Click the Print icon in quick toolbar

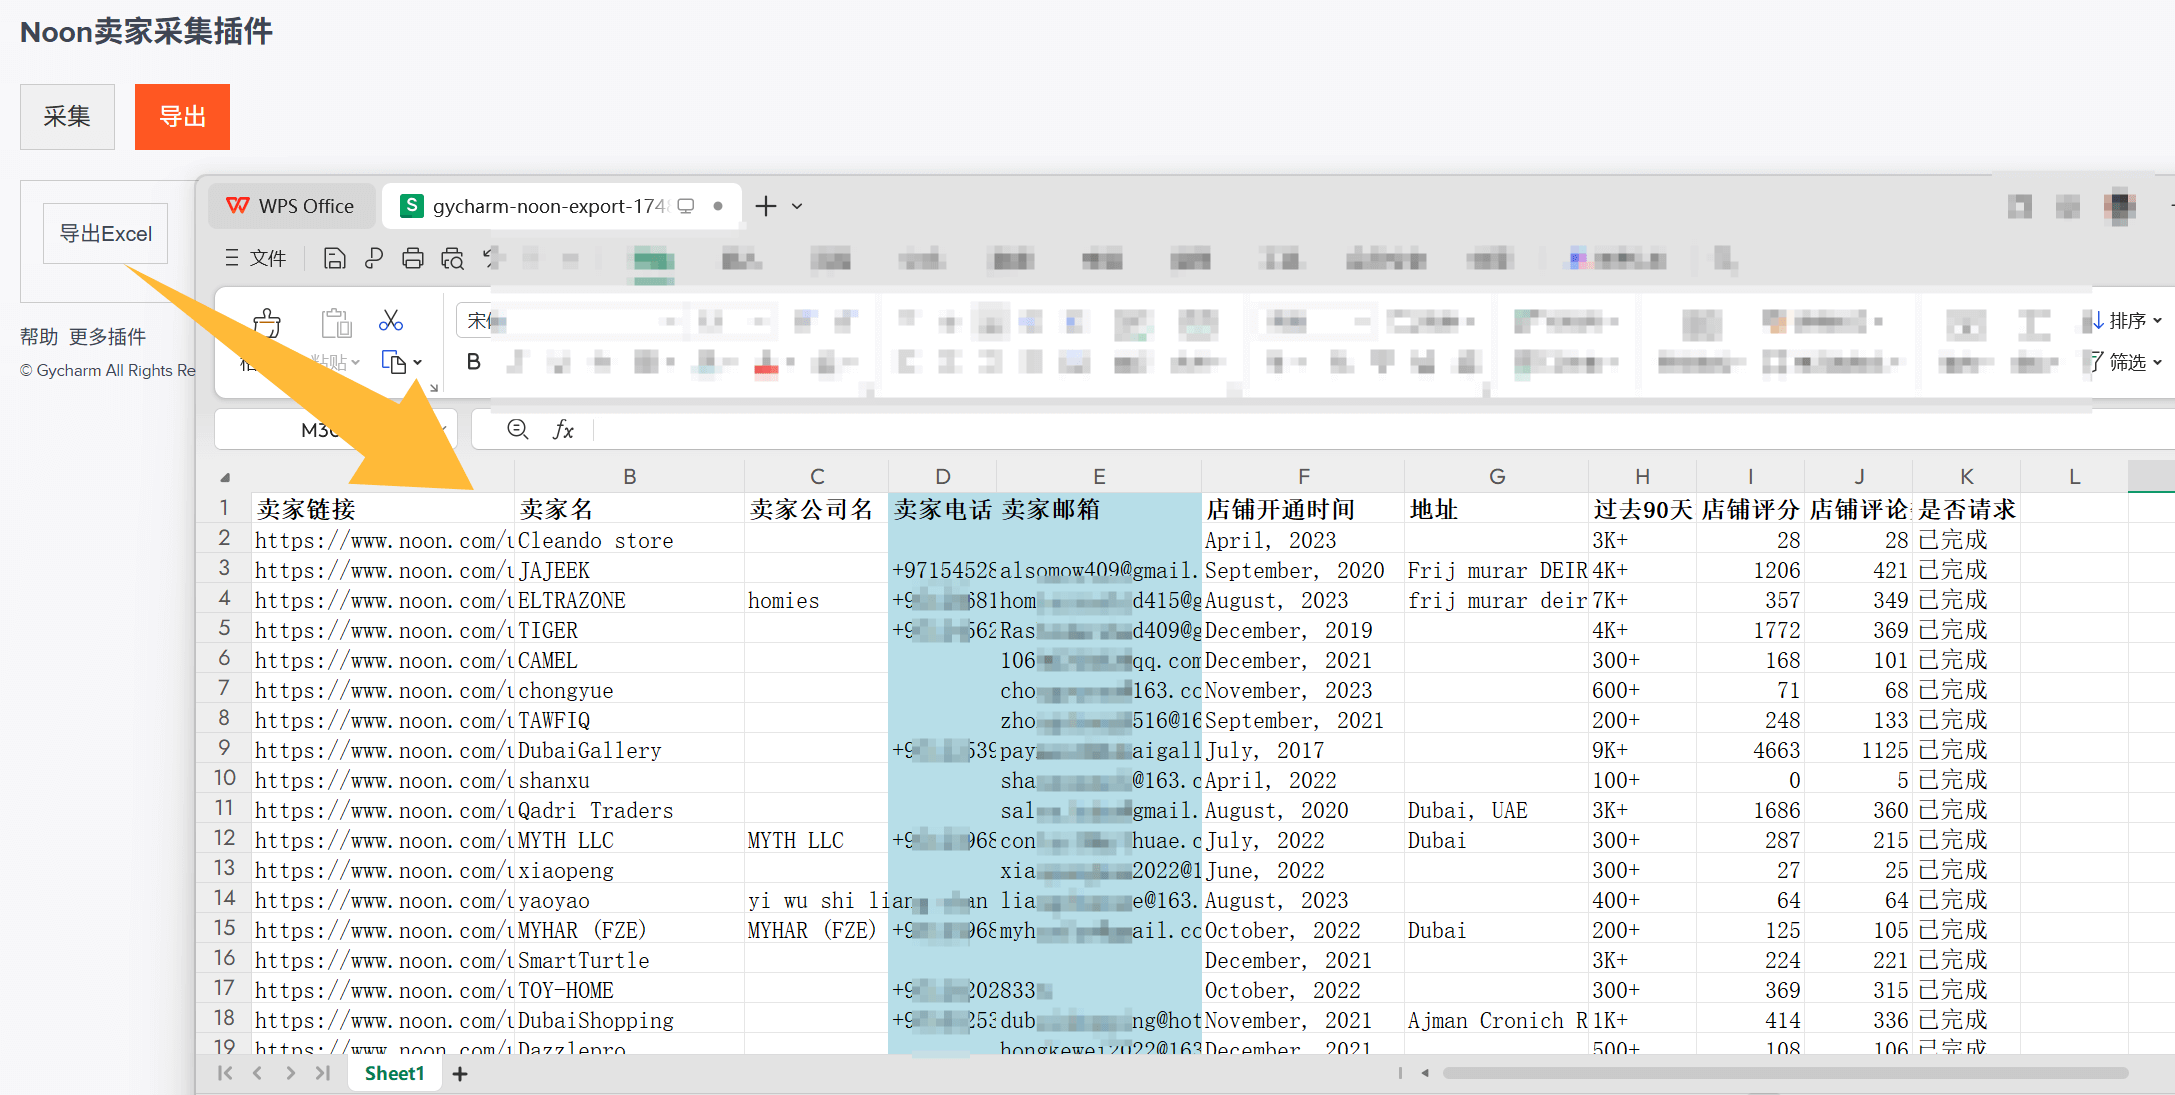pyautogui.click(x=412, y=259)
